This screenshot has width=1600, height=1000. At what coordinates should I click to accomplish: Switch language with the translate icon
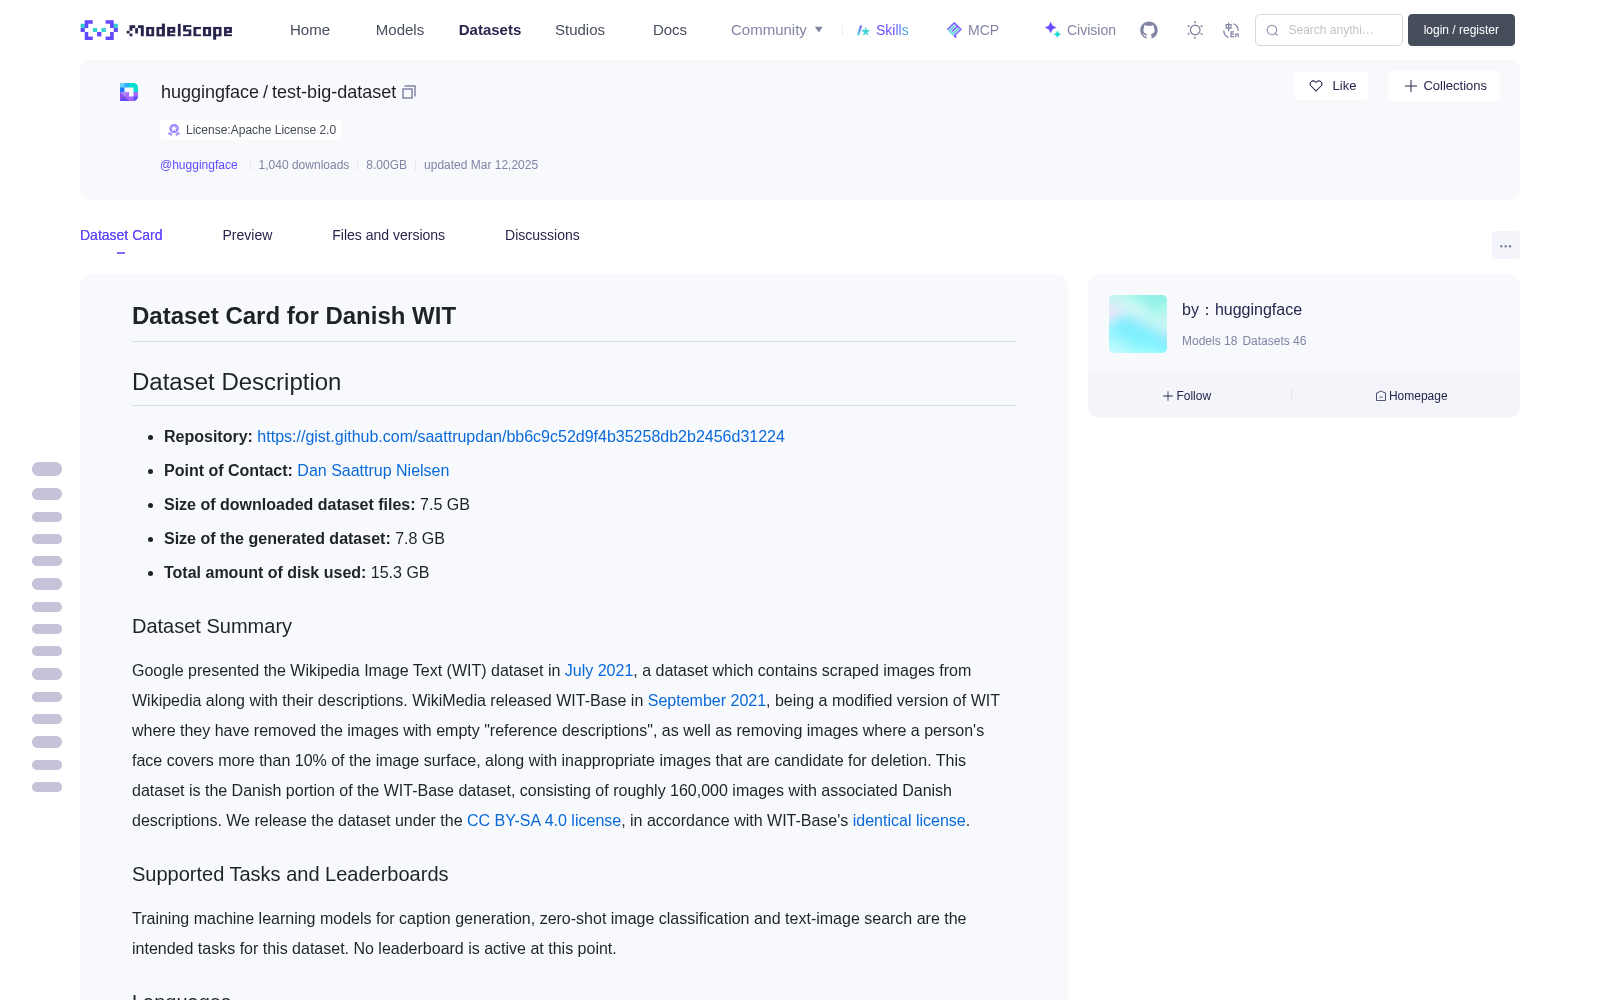(1232, 30)
